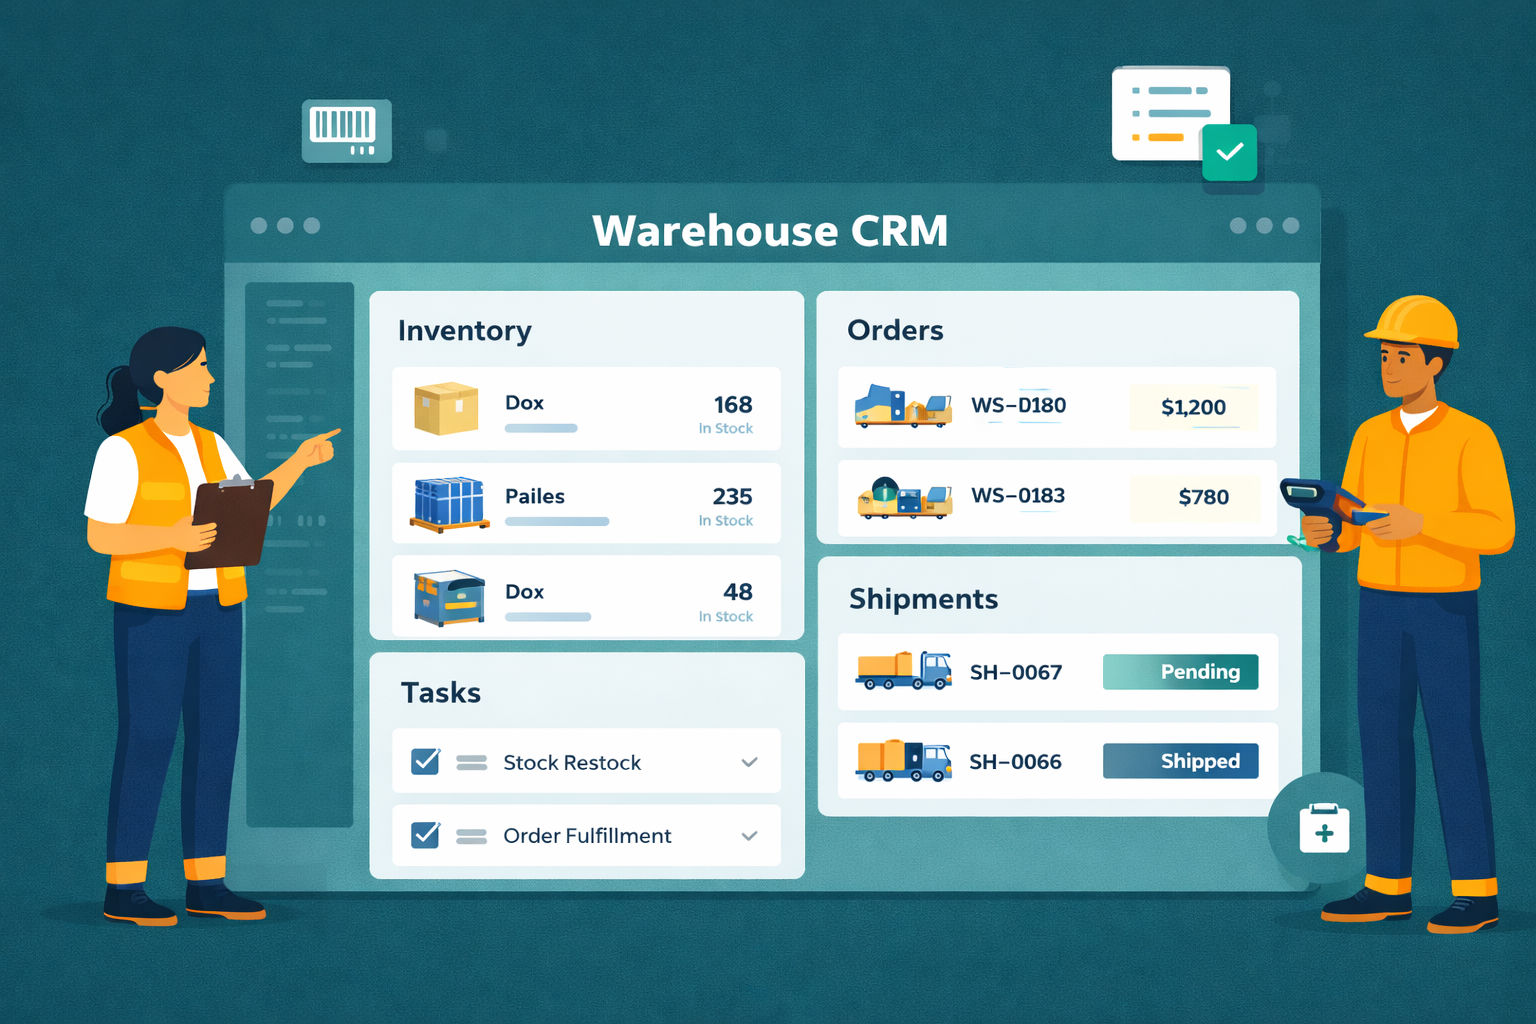
Task: Expand the Order Fulfillment task details
Action: [748, 835]
